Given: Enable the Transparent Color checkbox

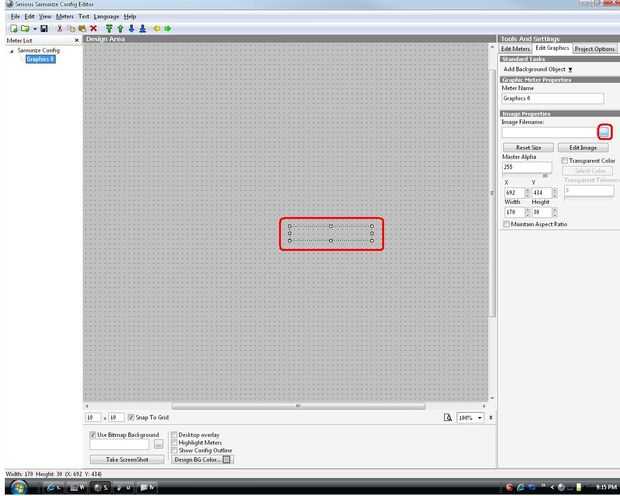Looking at the screenshot, I should coord(564,161).
